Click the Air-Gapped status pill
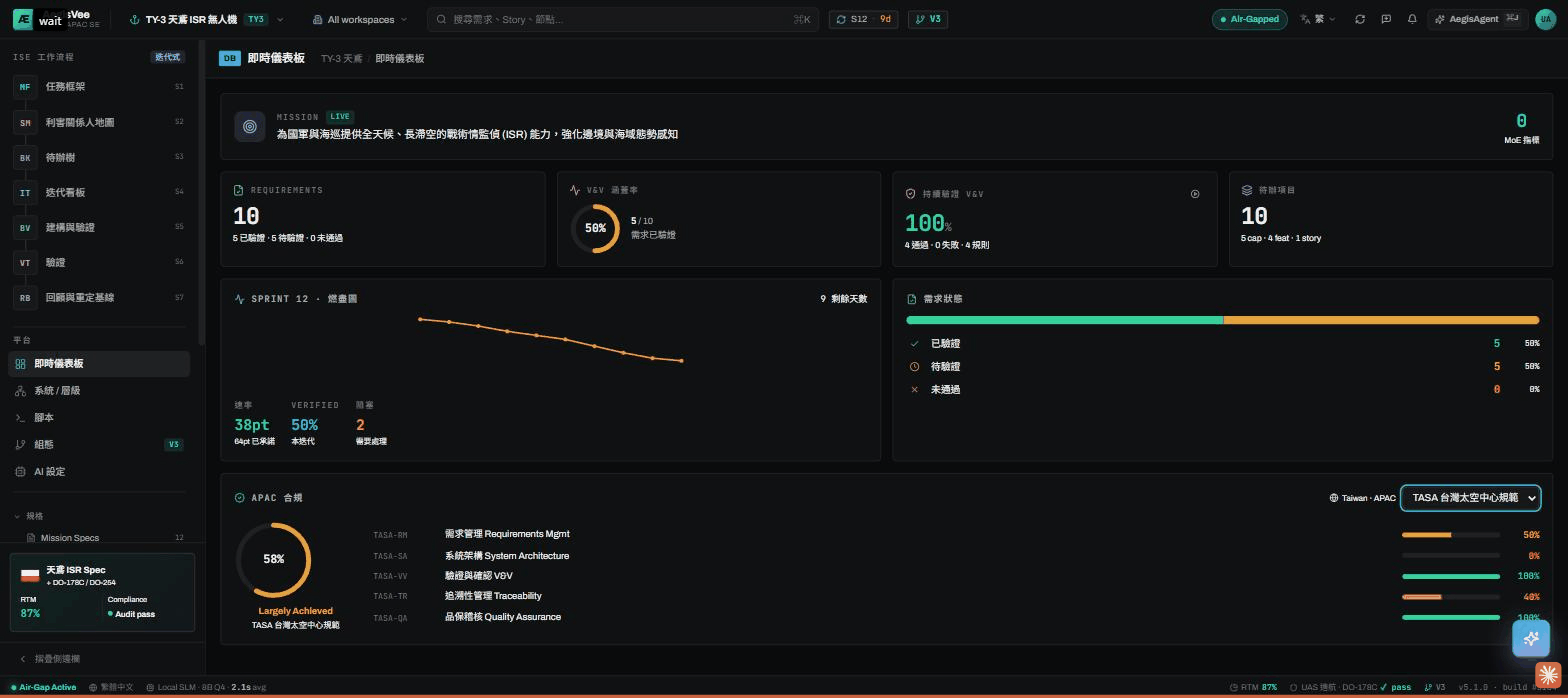Image resolution: width=1568 pixels, height=698 pixels. click(1249, 19)
